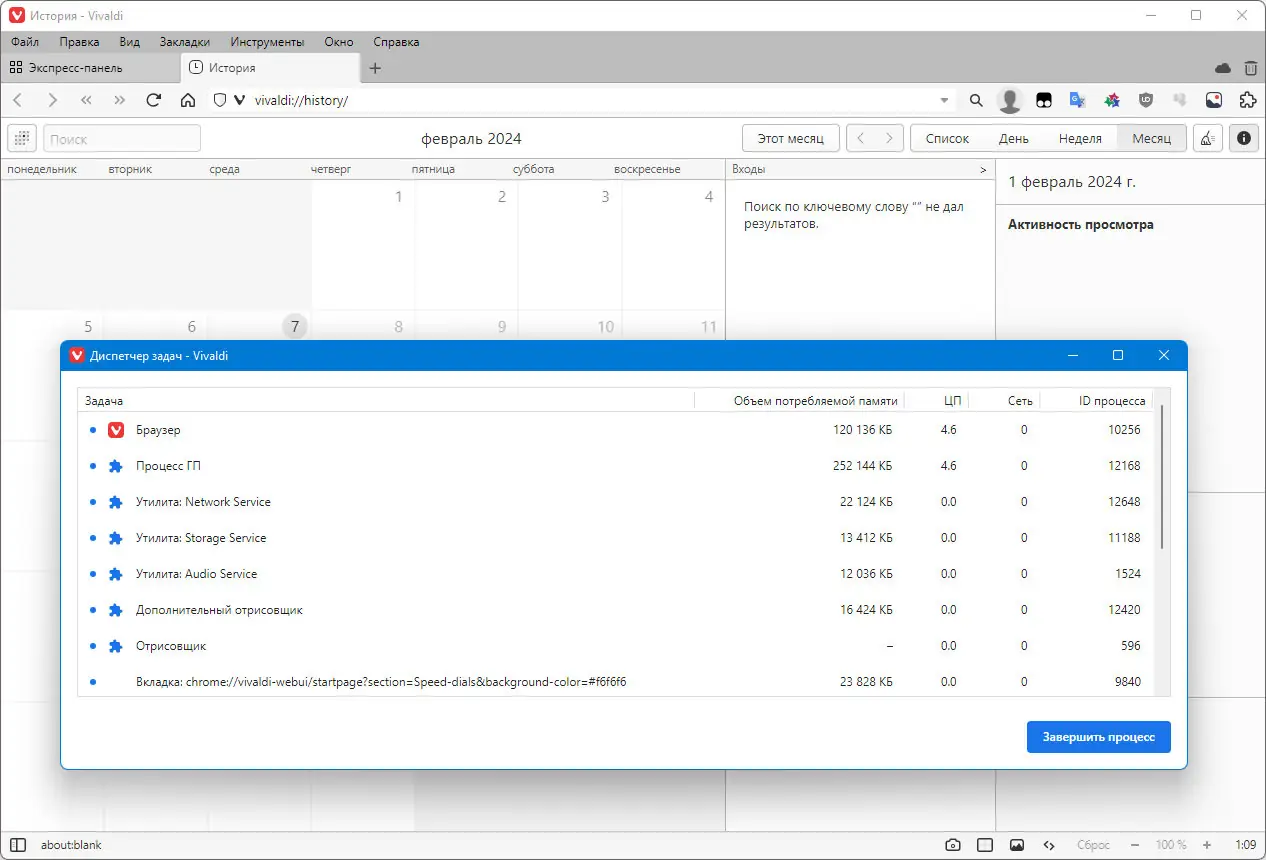Viewport: 1266px width, 860px height.
Task: Click the vivaldi://history/ address field
Action: click(x=590, y=100)
